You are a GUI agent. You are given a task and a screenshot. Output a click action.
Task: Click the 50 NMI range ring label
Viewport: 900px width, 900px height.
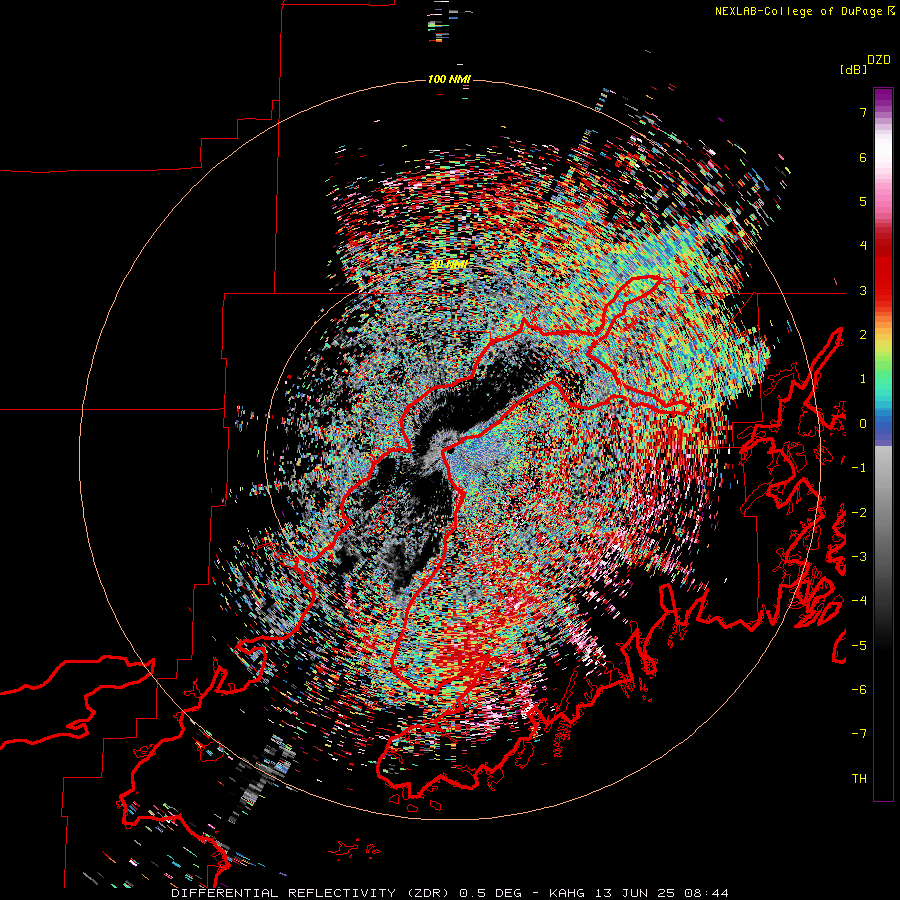pyautogui.click(x=449, y=264)
